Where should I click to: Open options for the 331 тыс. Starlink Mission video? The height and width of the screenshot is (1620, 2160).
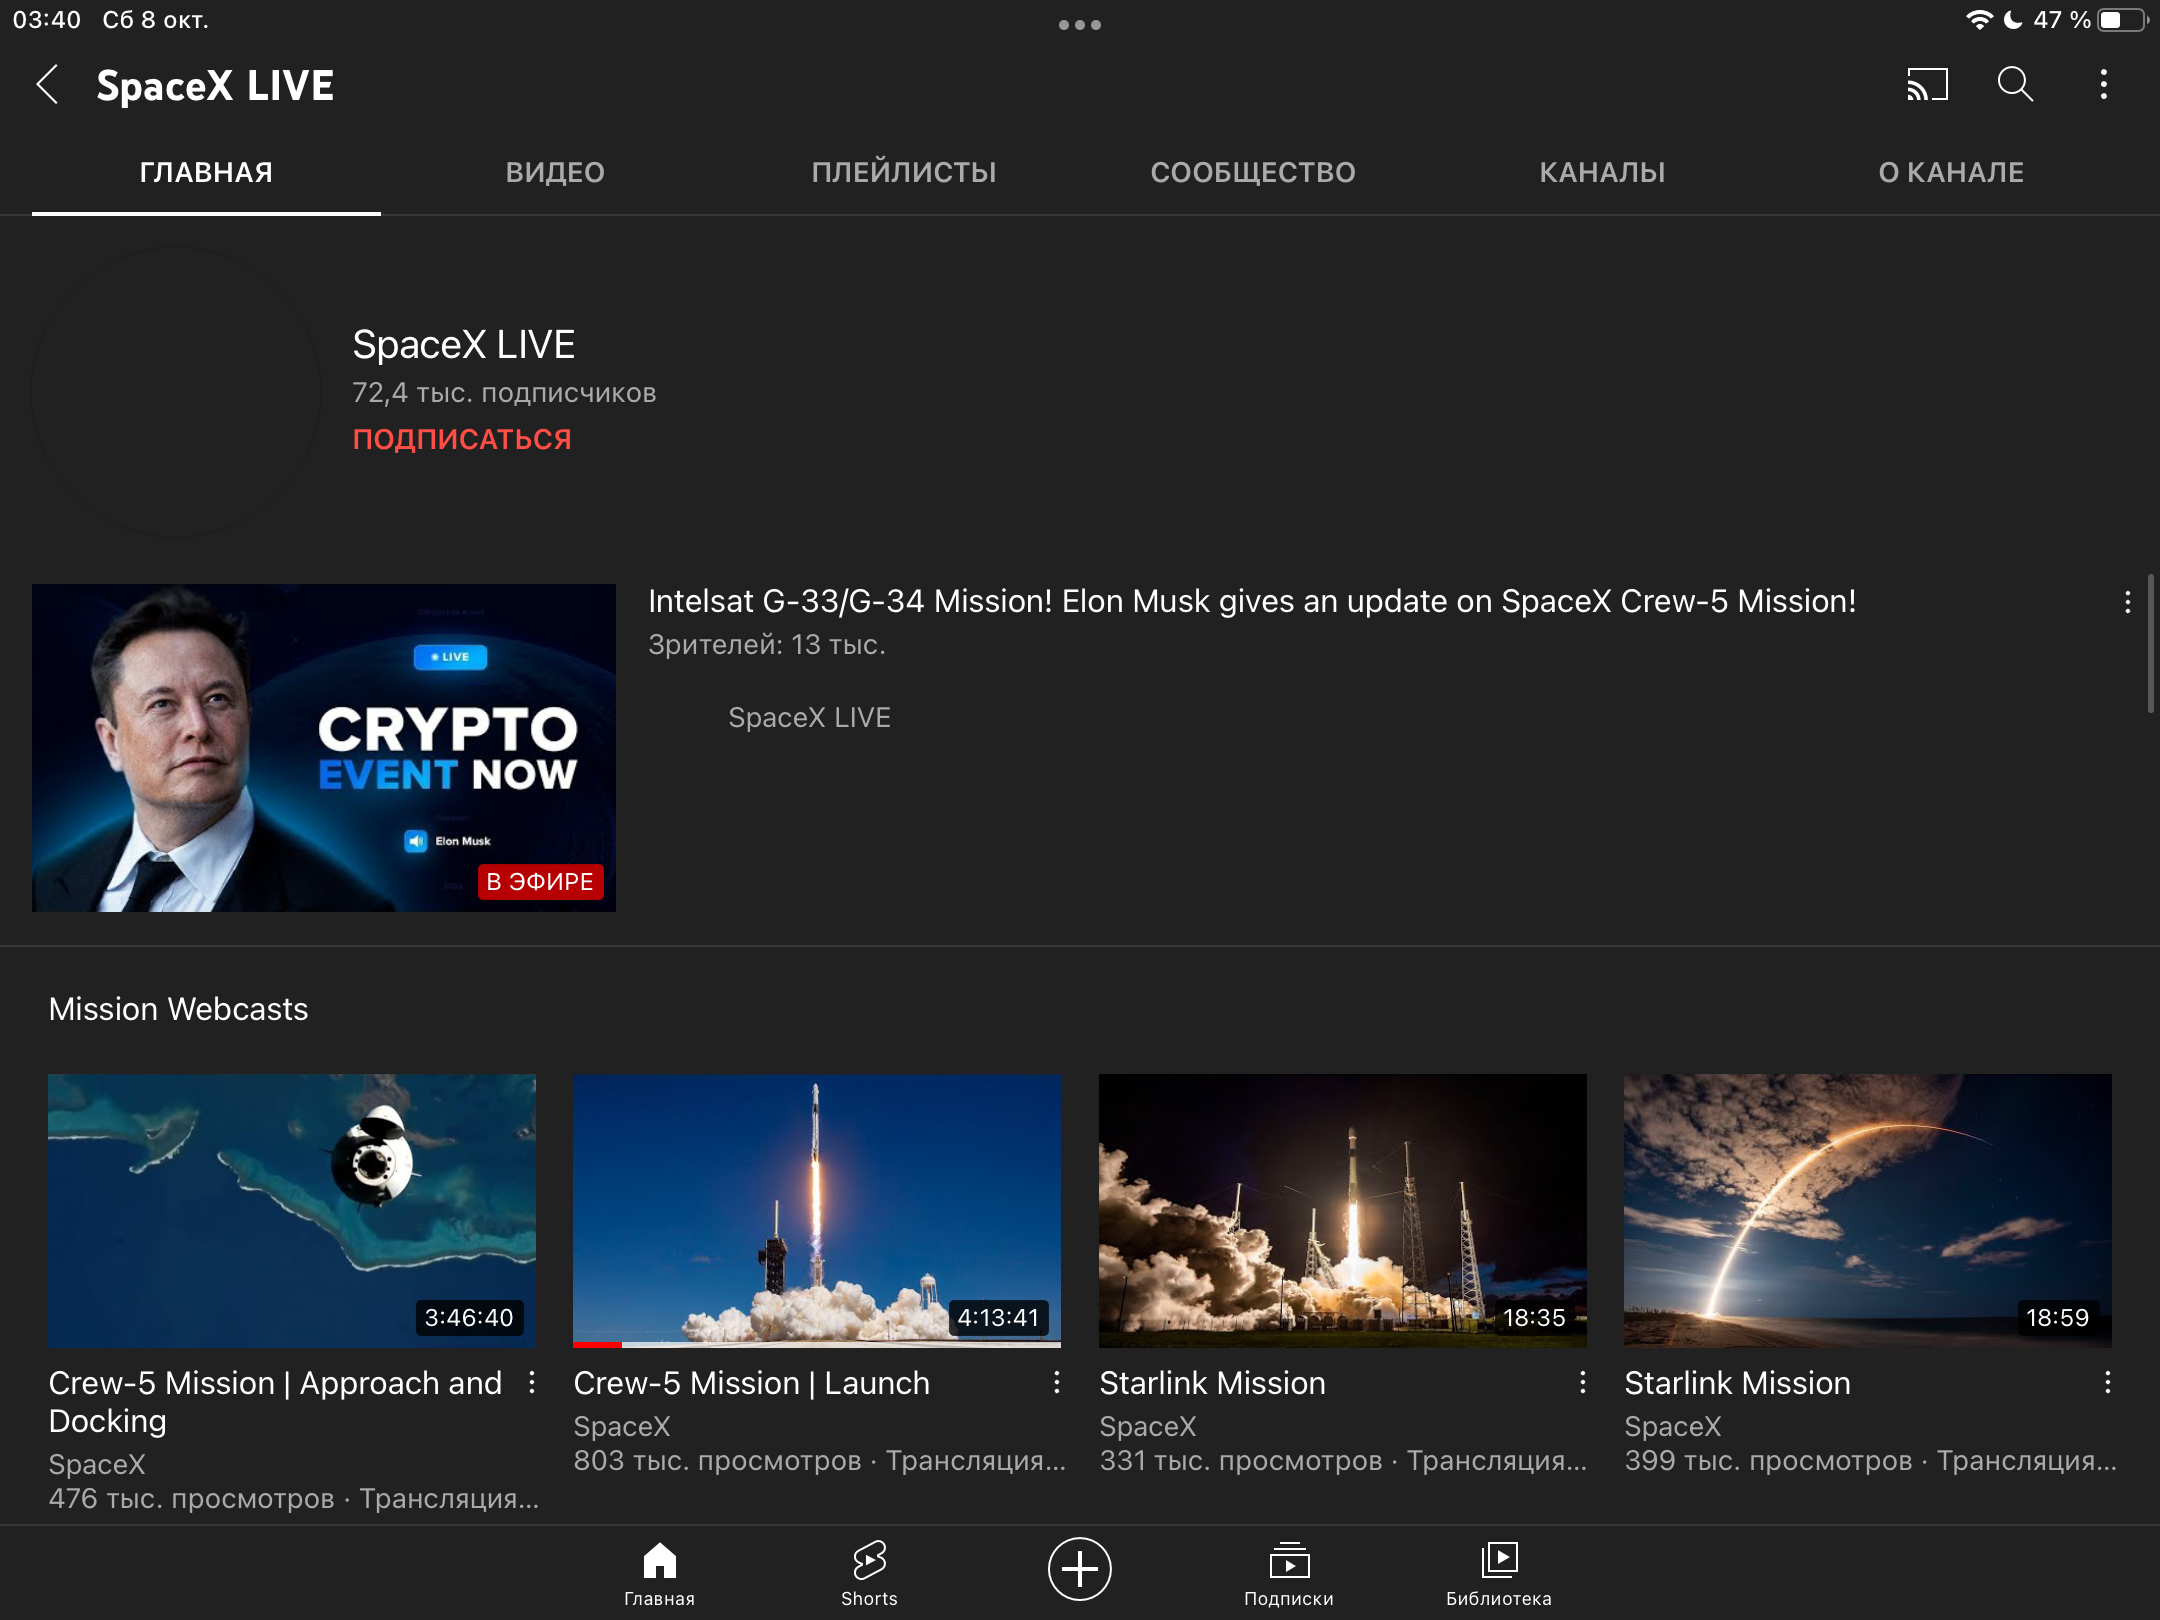coord(1582,1383)
